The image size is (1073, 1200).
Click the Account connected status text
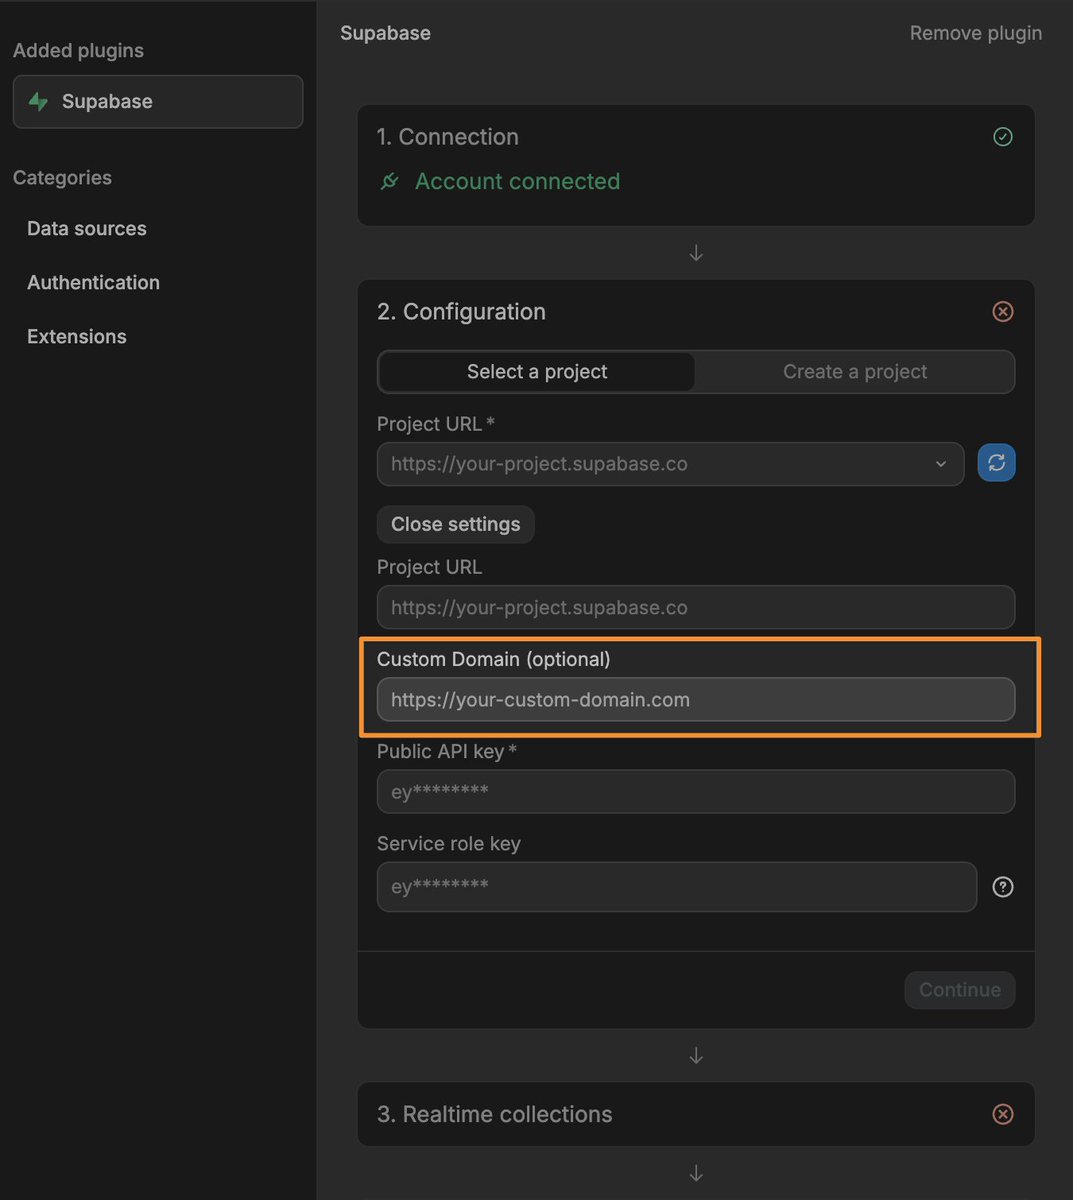click(517, 181)
